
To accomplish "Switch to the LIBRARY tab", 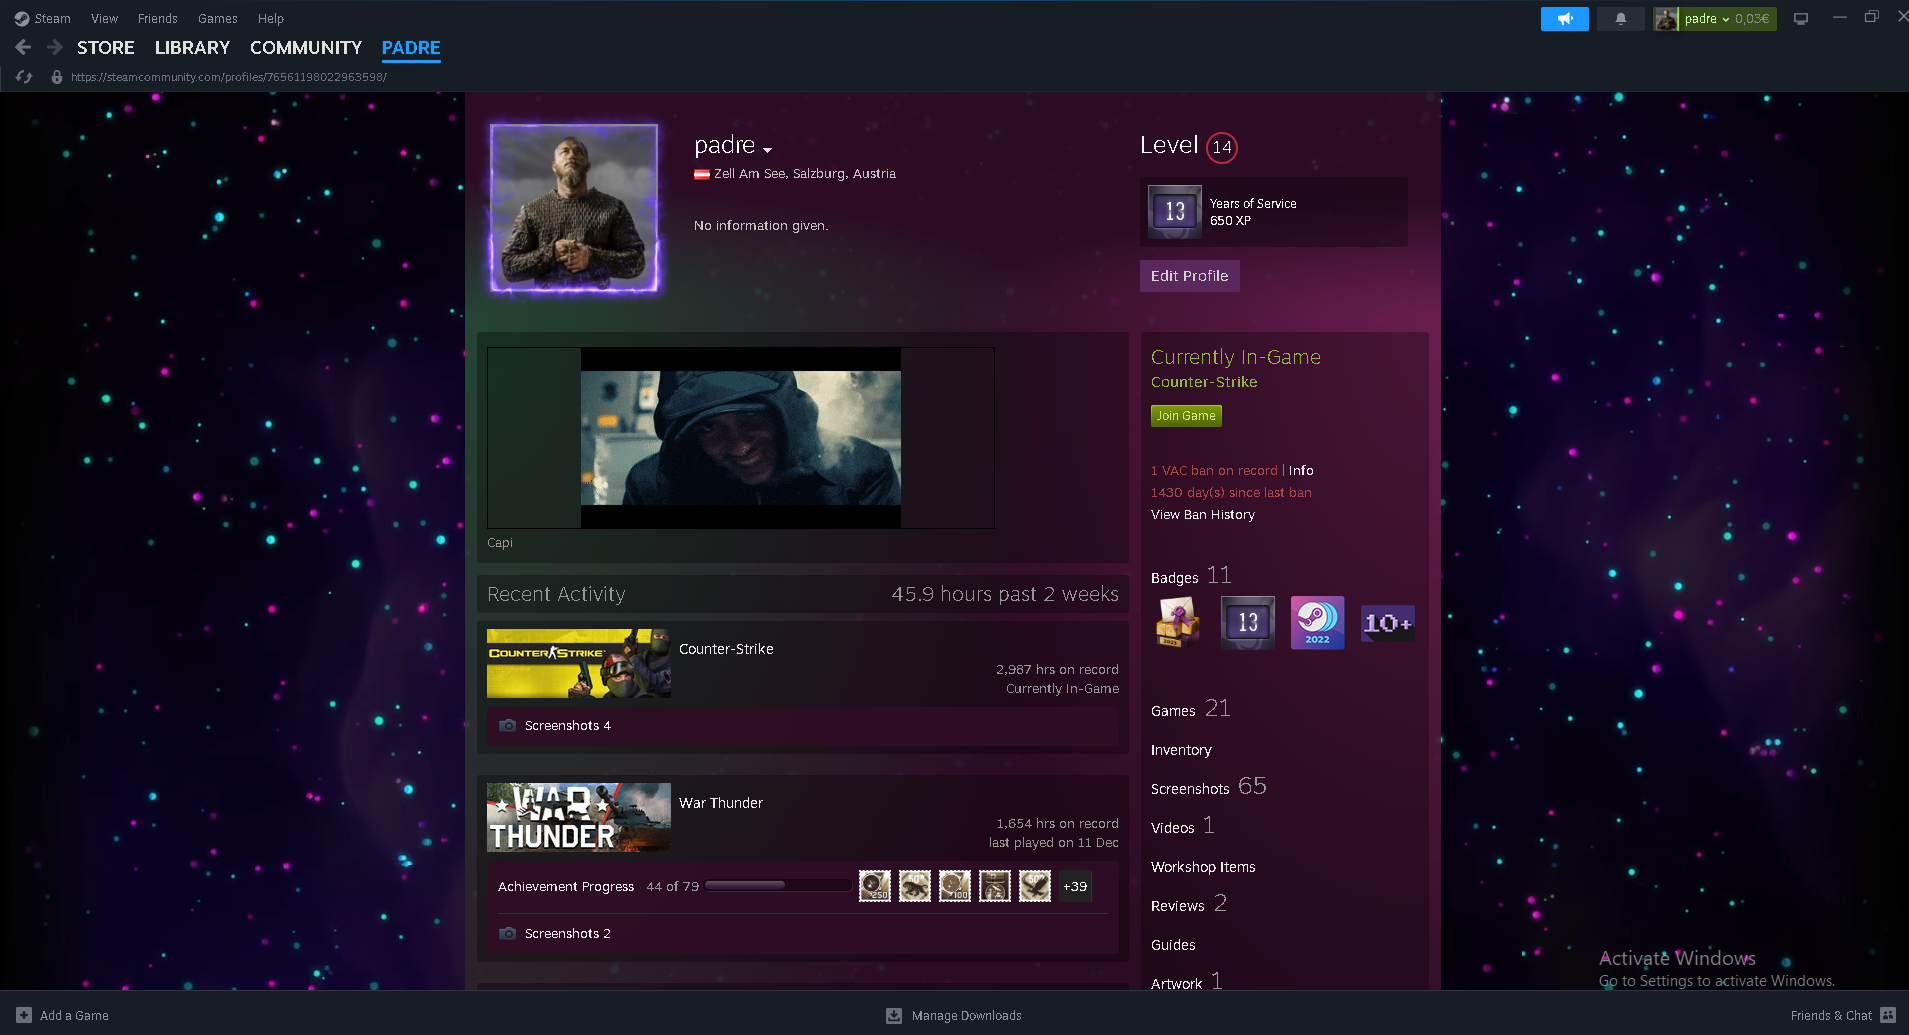I will (192, 48).
